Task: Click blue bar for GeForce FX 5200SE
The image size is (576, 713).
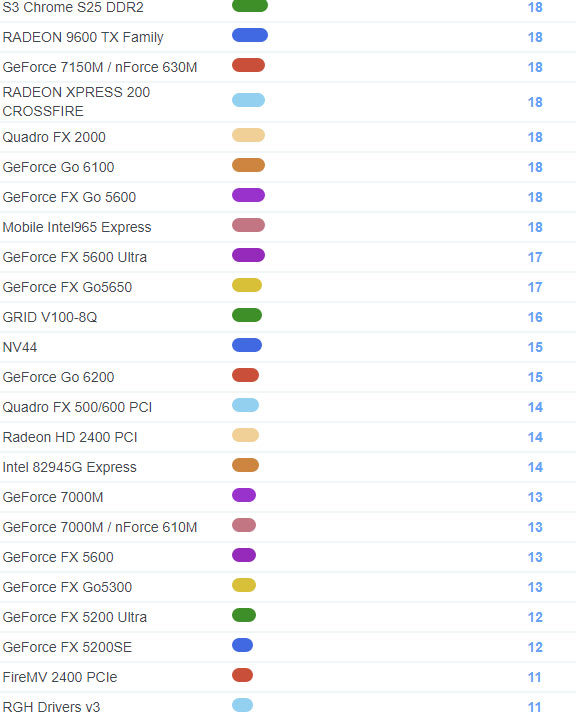Action: pos(242,645)
